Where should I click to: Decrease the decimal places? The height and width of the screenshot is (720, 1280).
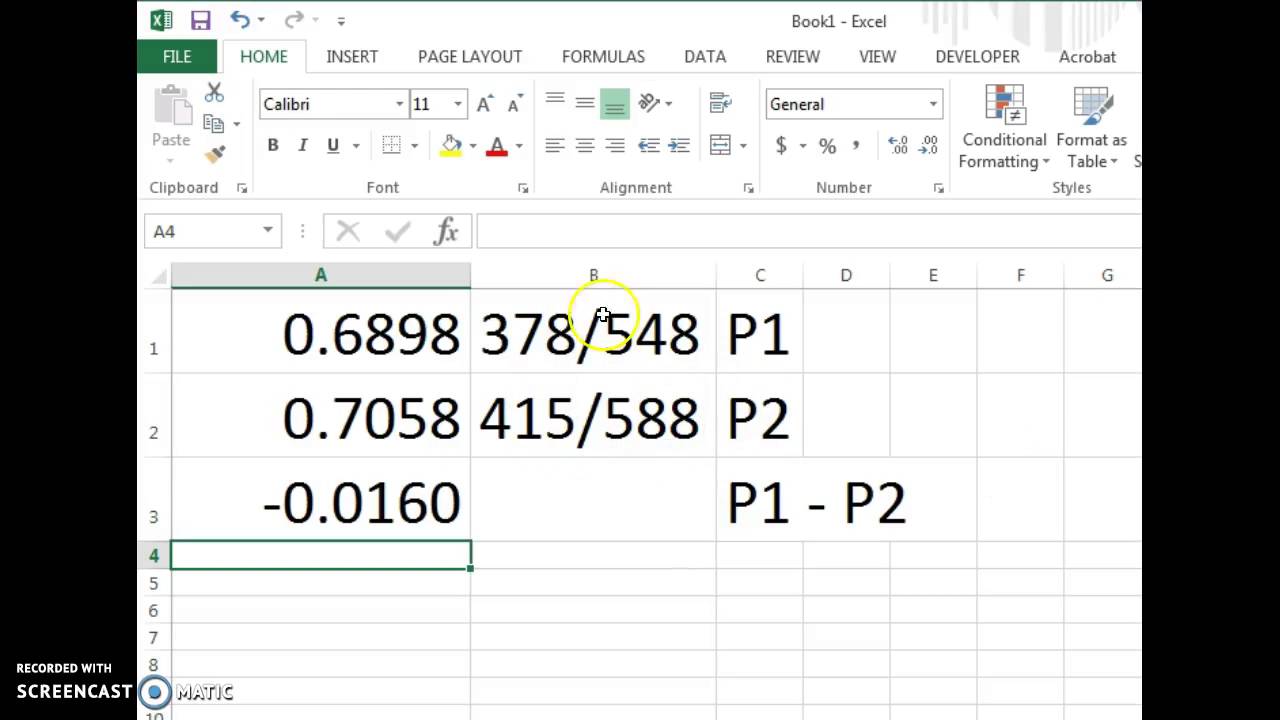(x=930, y=146)
